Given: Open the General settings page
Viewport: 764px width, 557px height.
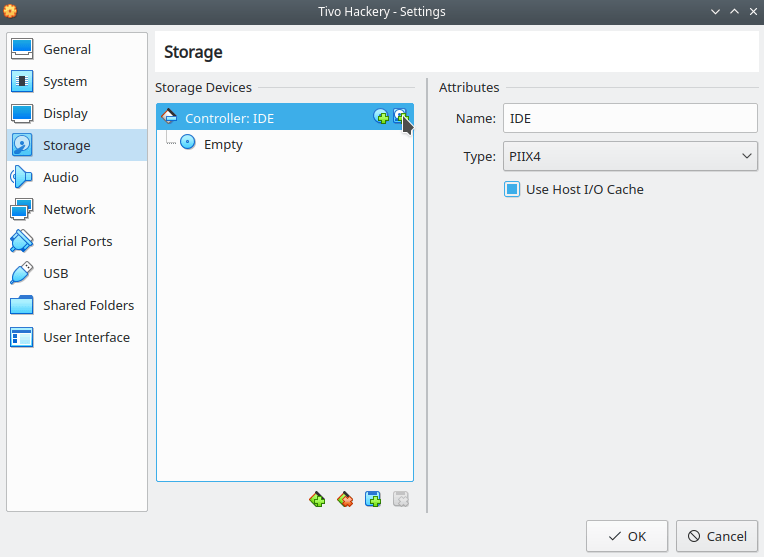Looking at the screenshot, I should 77,49.
